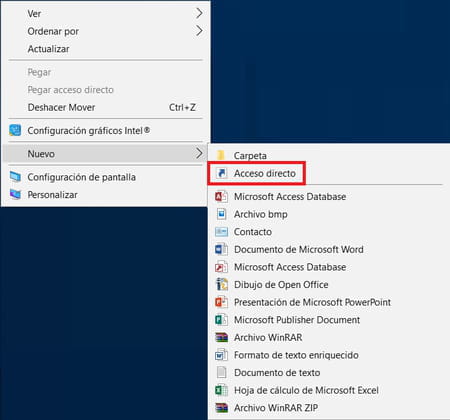
Task: Click the Intel graphics settings icon
Action: [x=15, y=130]
